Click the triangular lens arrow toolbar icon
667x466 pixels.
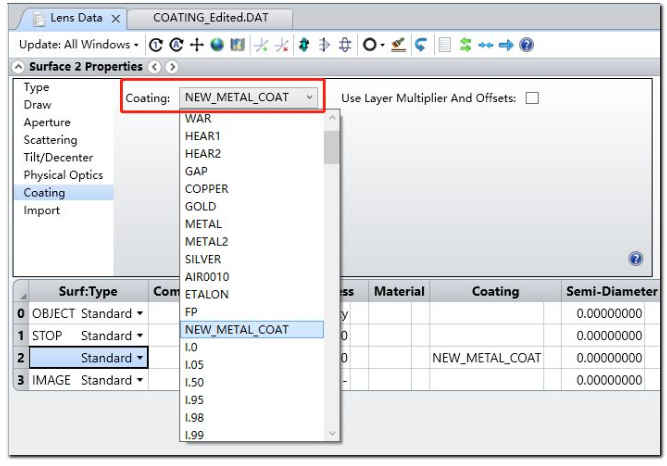pos(324,45)
